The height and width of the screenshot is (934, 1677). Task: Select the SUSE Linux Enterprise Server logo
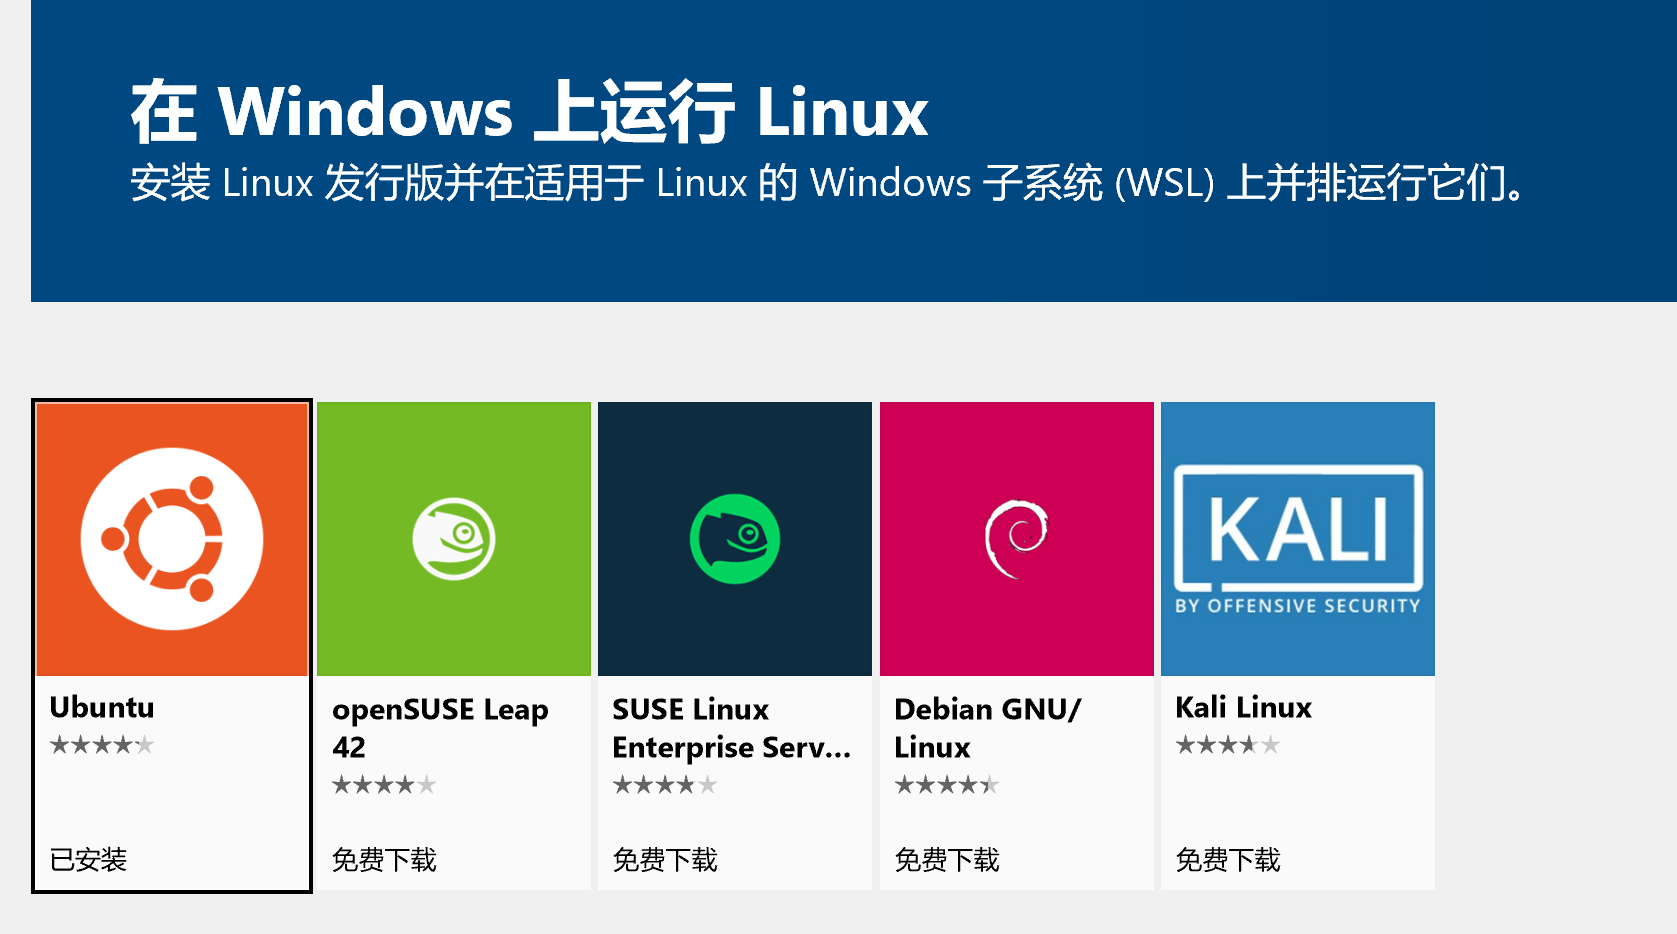tap(735, 539)
